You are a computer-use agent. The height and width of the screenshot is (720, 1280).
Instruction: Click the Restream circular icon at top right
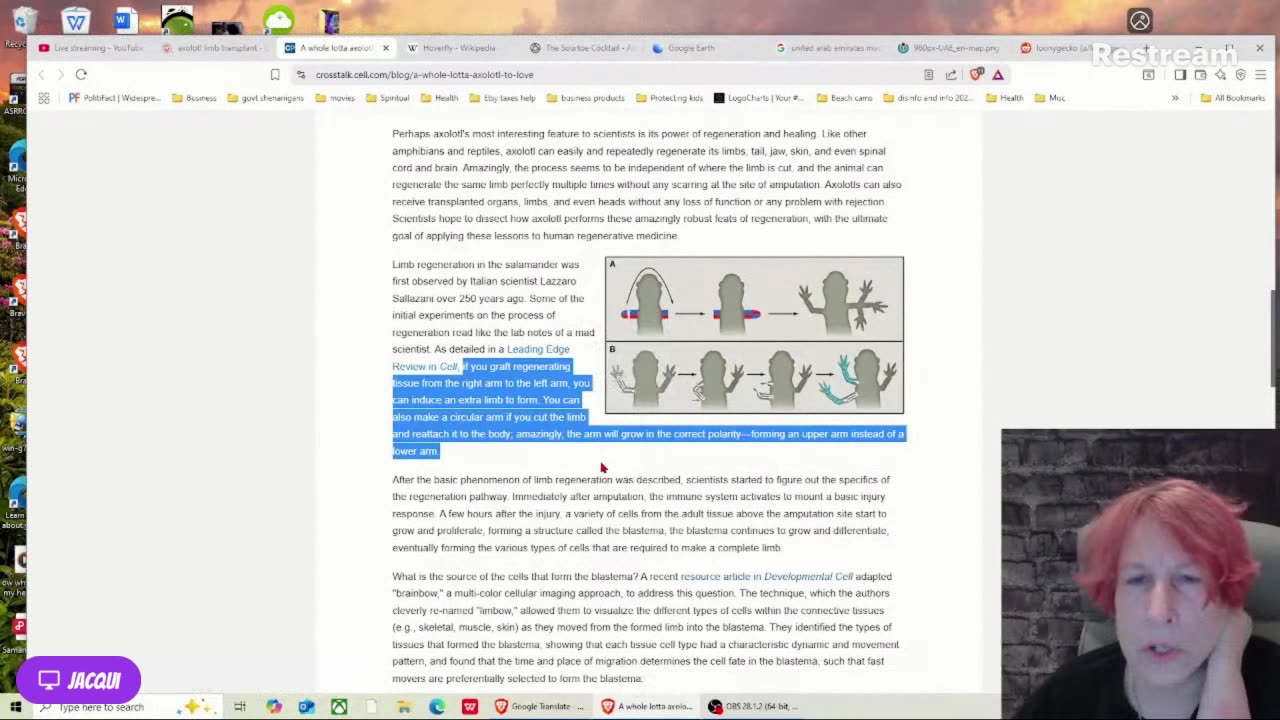[x=1140, y=20]
